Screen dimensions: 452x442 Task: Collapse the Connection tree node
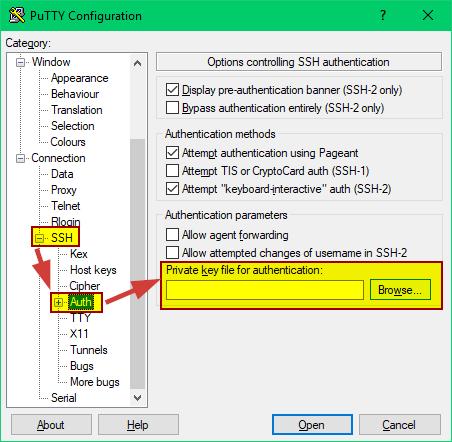[x=21, y=158]
